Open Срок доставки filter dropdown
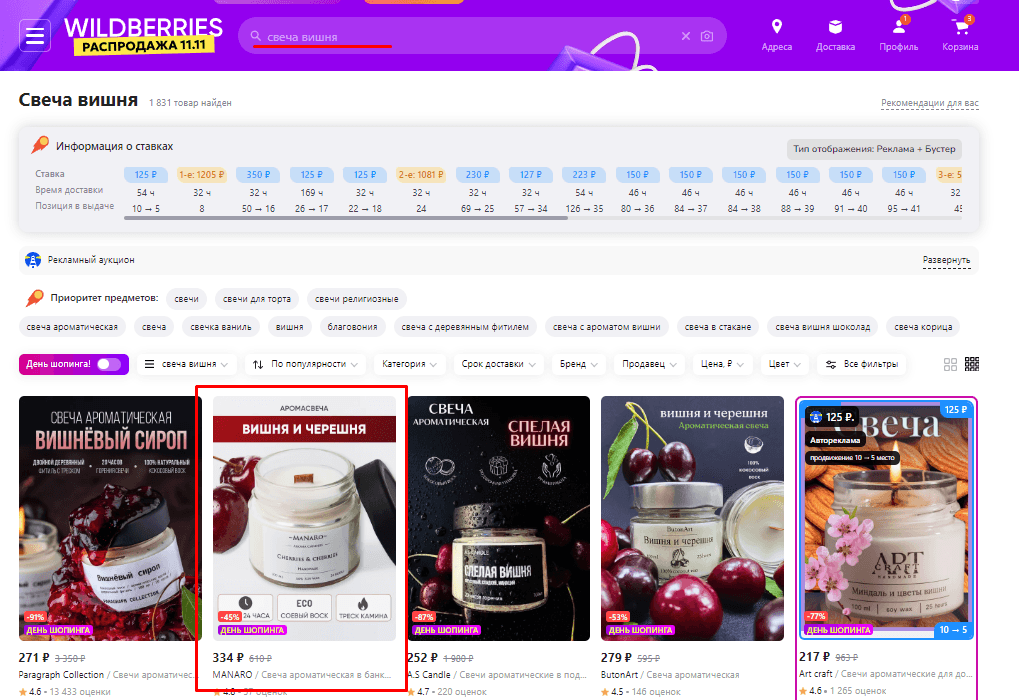 (498, 364)
